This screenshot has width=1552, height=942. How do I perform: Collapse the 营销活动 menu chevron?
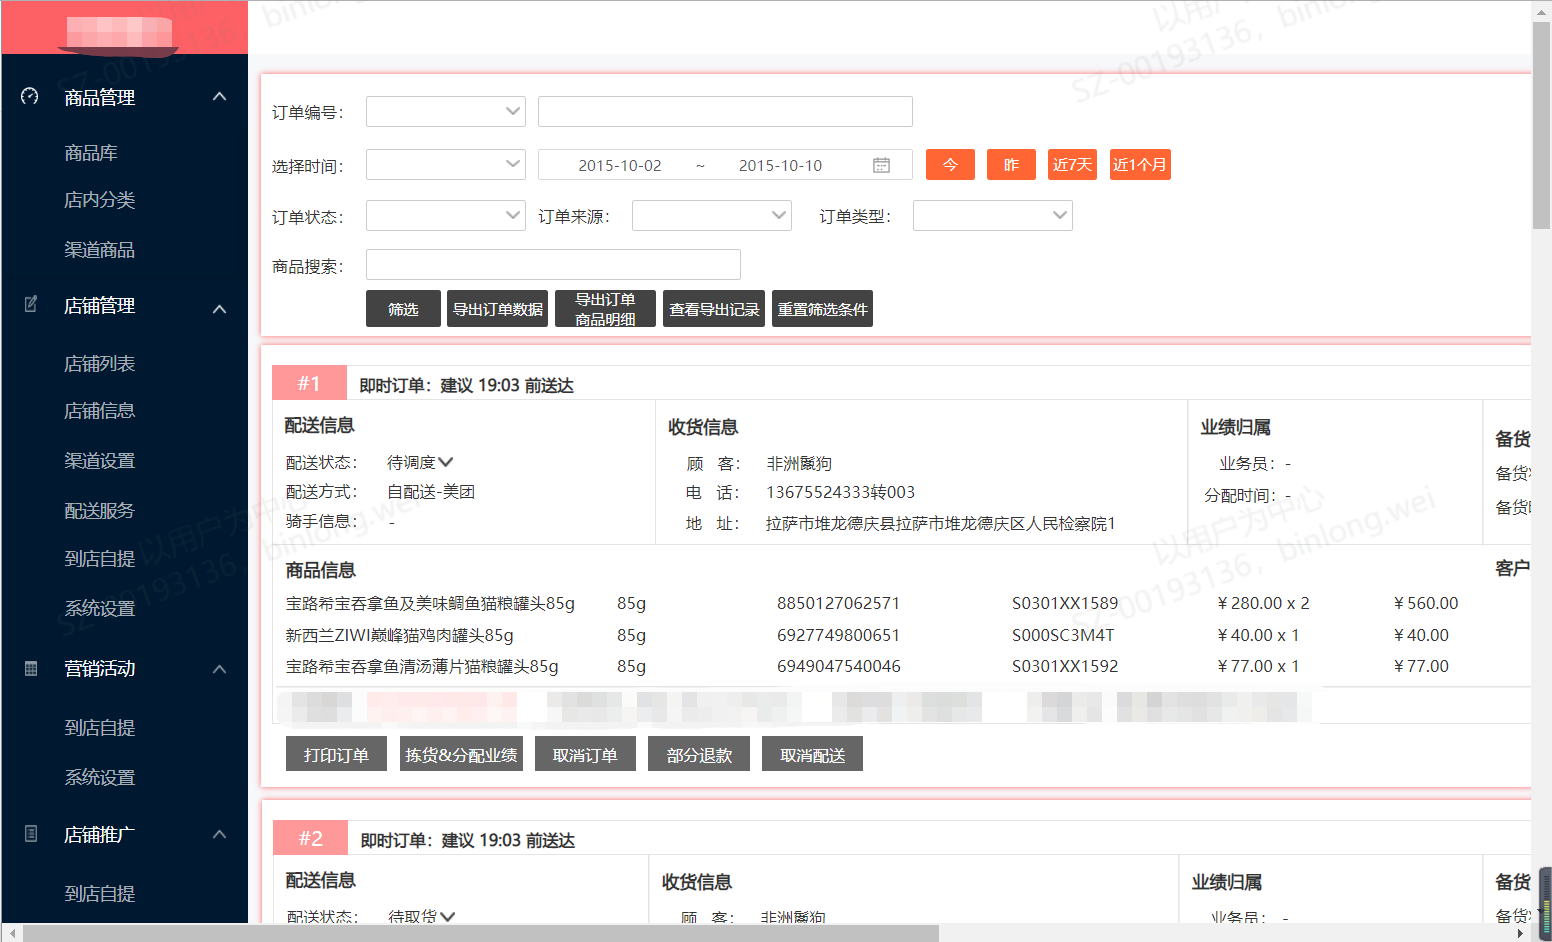point(220,668)
